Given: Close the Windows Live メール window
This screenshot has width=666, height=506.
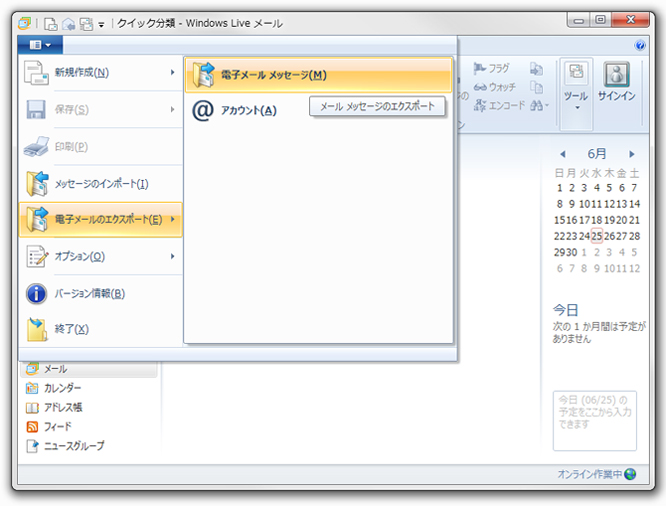Looking at the screenshot, I should [630, 20].
